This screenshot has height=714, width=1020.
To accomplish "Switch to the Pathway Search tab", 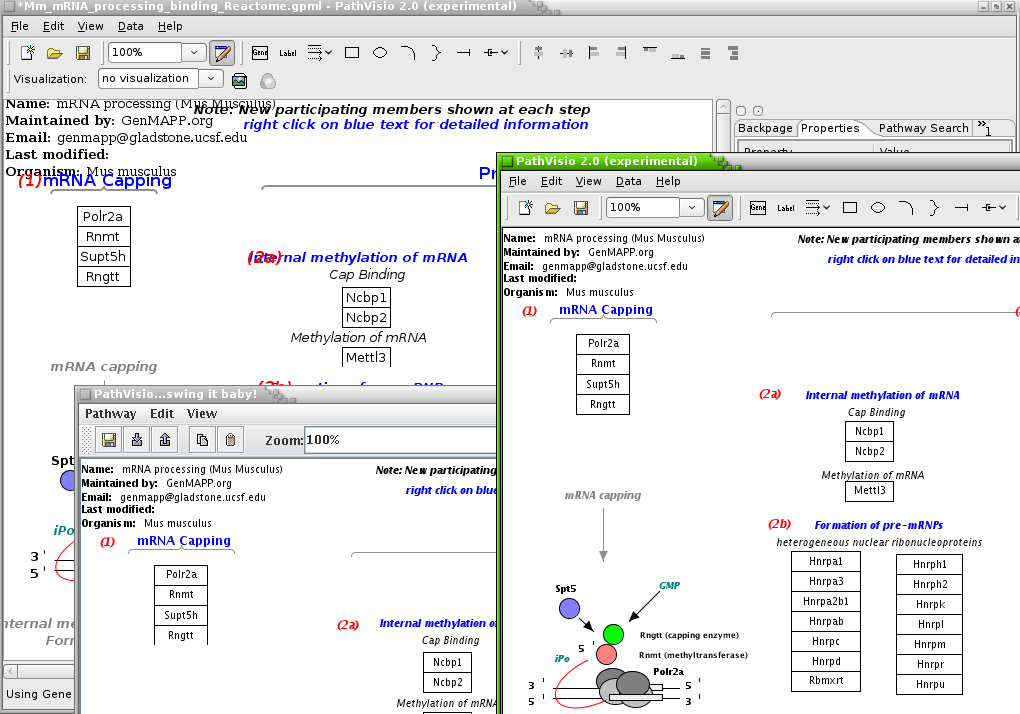I will [923, 128].
